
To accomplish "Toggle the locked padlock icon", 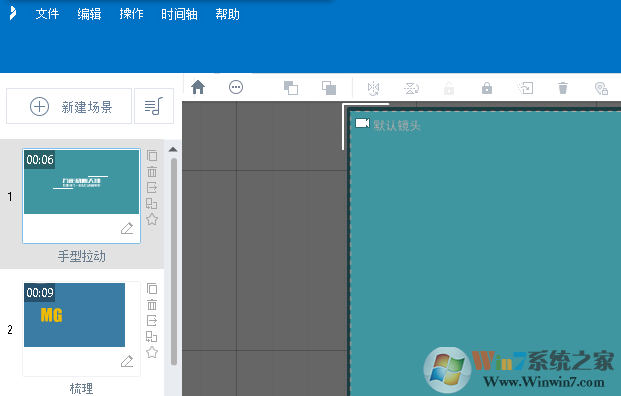I will tap(487, 88).
